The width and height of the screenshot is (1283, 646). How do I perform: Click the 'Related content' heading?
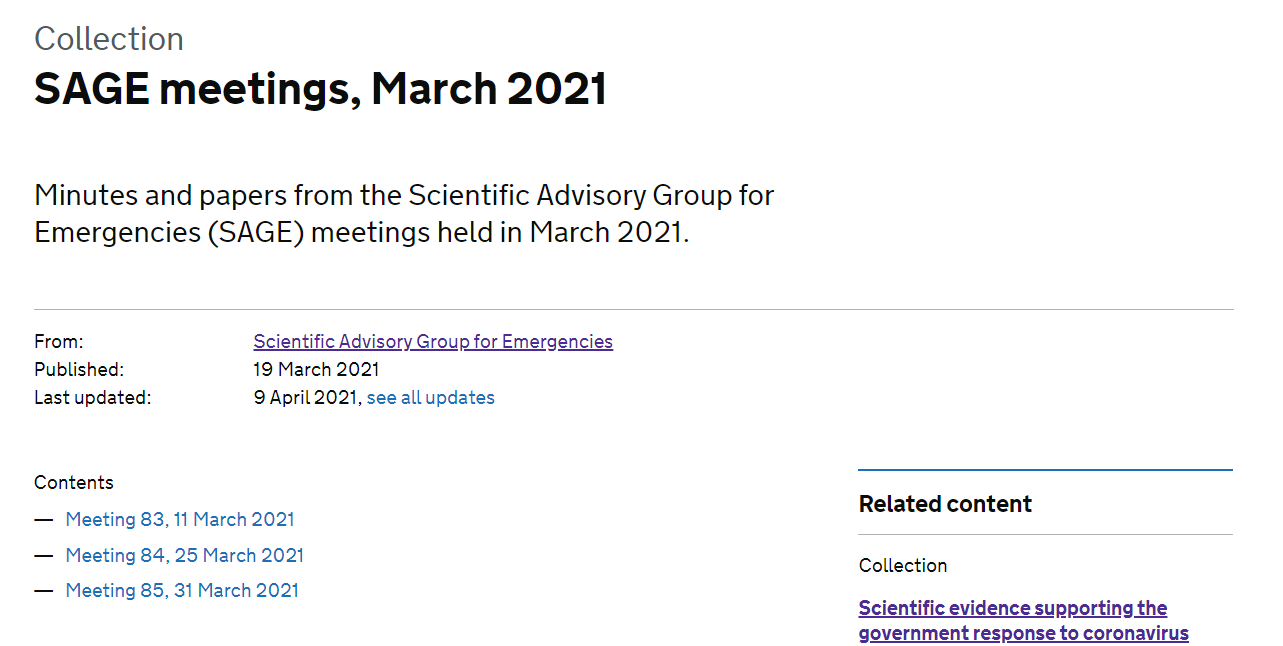click(x=945, y=504)
